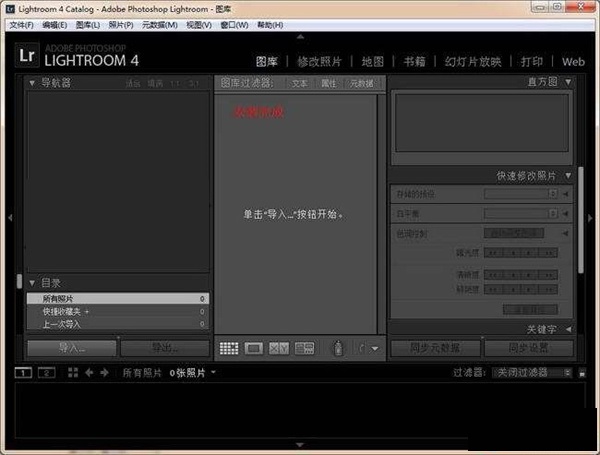Hide the bottom filmstrip panel arrow
The image size is (600, 455).
click(x=300, y=445)
